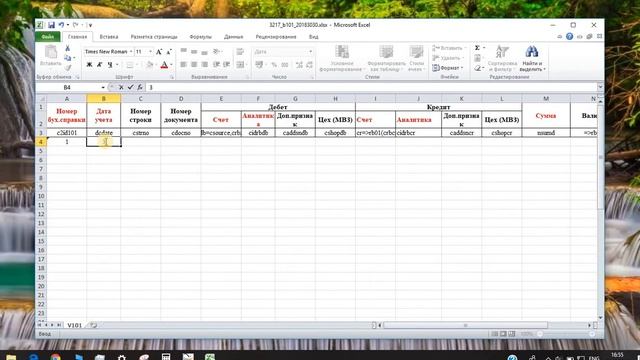Align text left in the alignment group
Image resolution: width=640 pixels, height=360 pixels.
click(x=184, y=64)
